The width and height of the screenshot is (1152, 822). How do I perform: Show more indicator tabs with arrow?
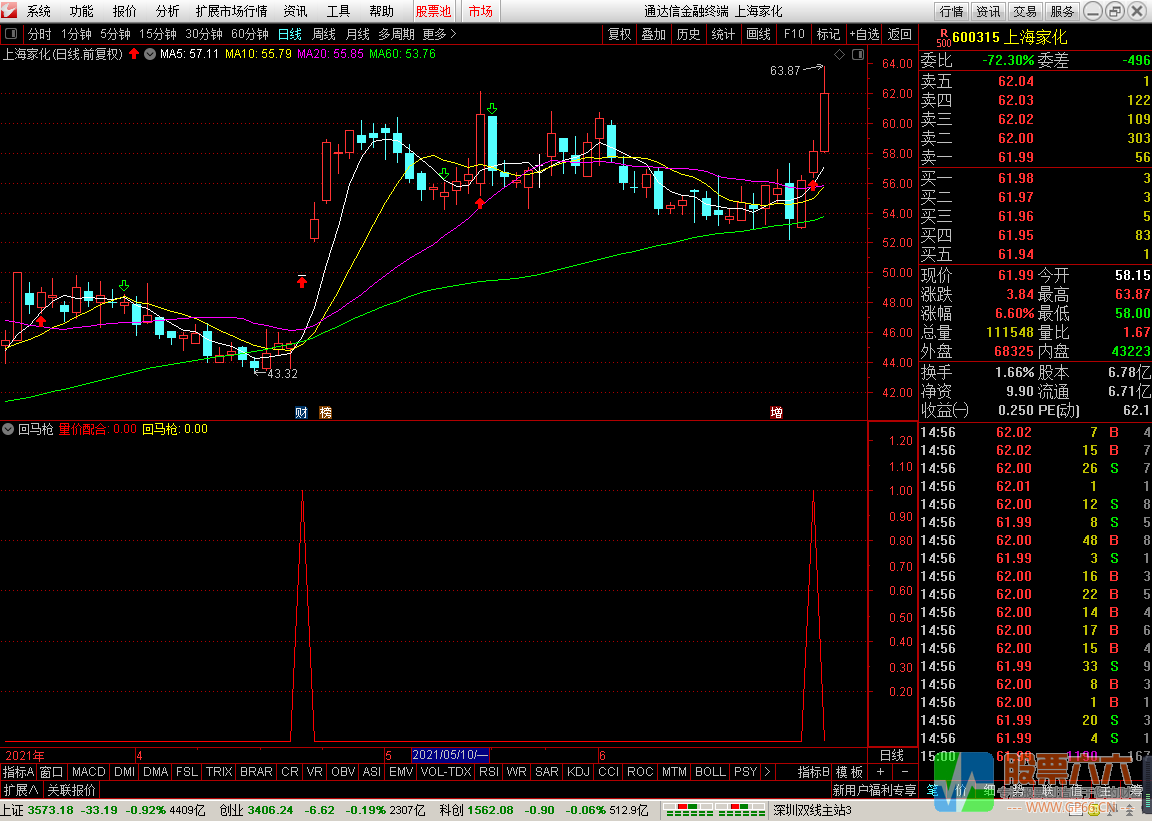[767, 772]
